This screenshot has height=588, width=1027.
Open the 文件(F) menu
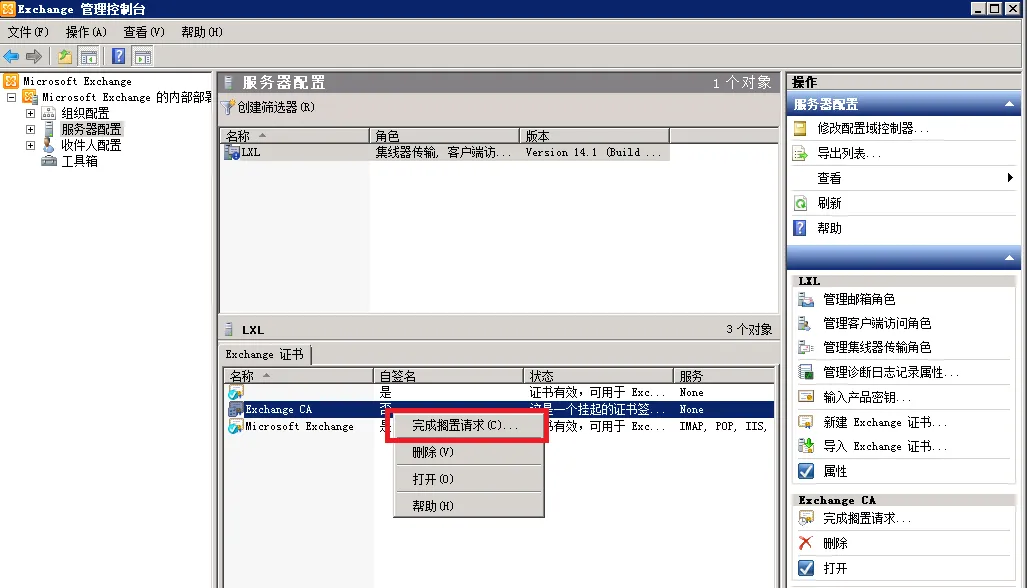coord(28,32)
